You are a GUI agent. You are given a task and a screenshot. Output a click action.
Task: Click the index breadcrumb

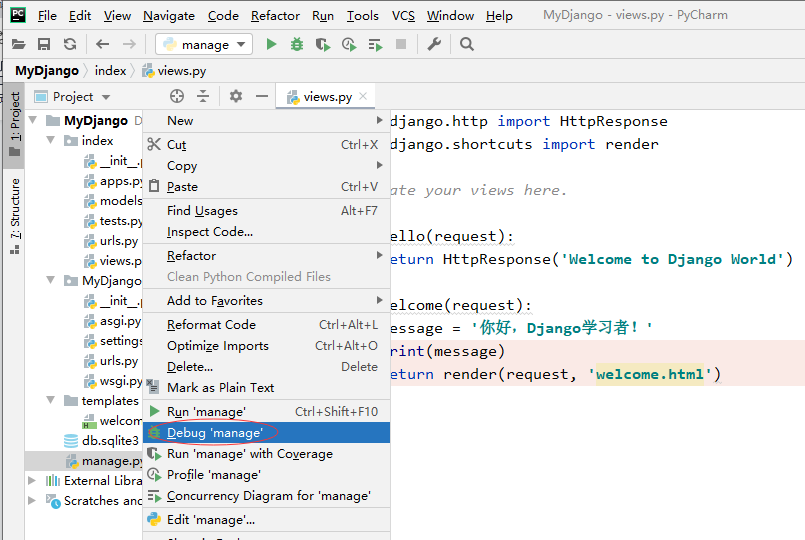click(x=110, y=71)
